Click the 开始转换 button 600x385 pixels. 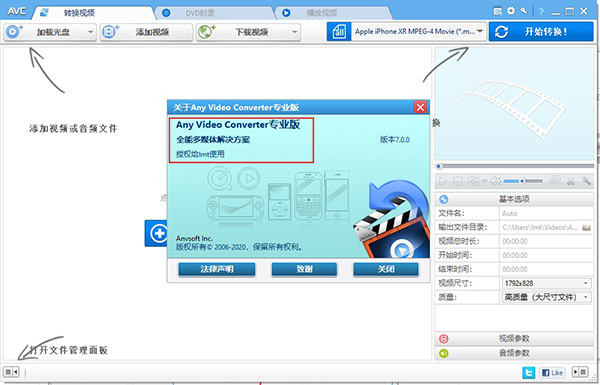[x=541, y=31]
